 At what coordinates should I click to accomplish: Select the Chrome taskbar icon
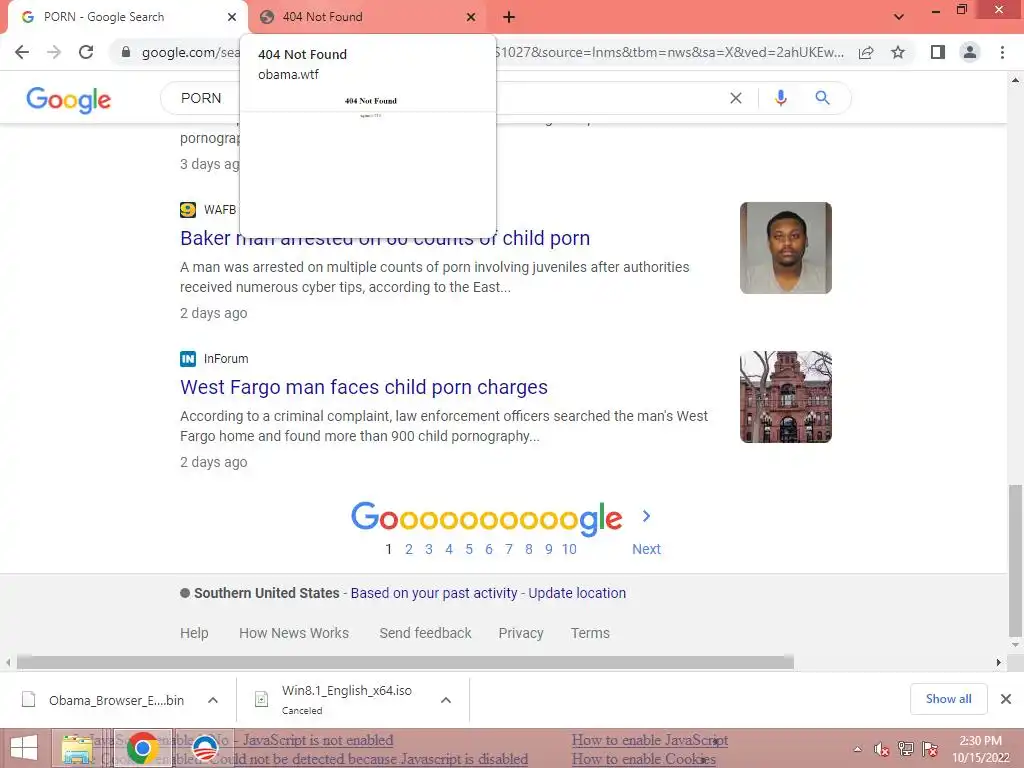click(x=142, y=748)
